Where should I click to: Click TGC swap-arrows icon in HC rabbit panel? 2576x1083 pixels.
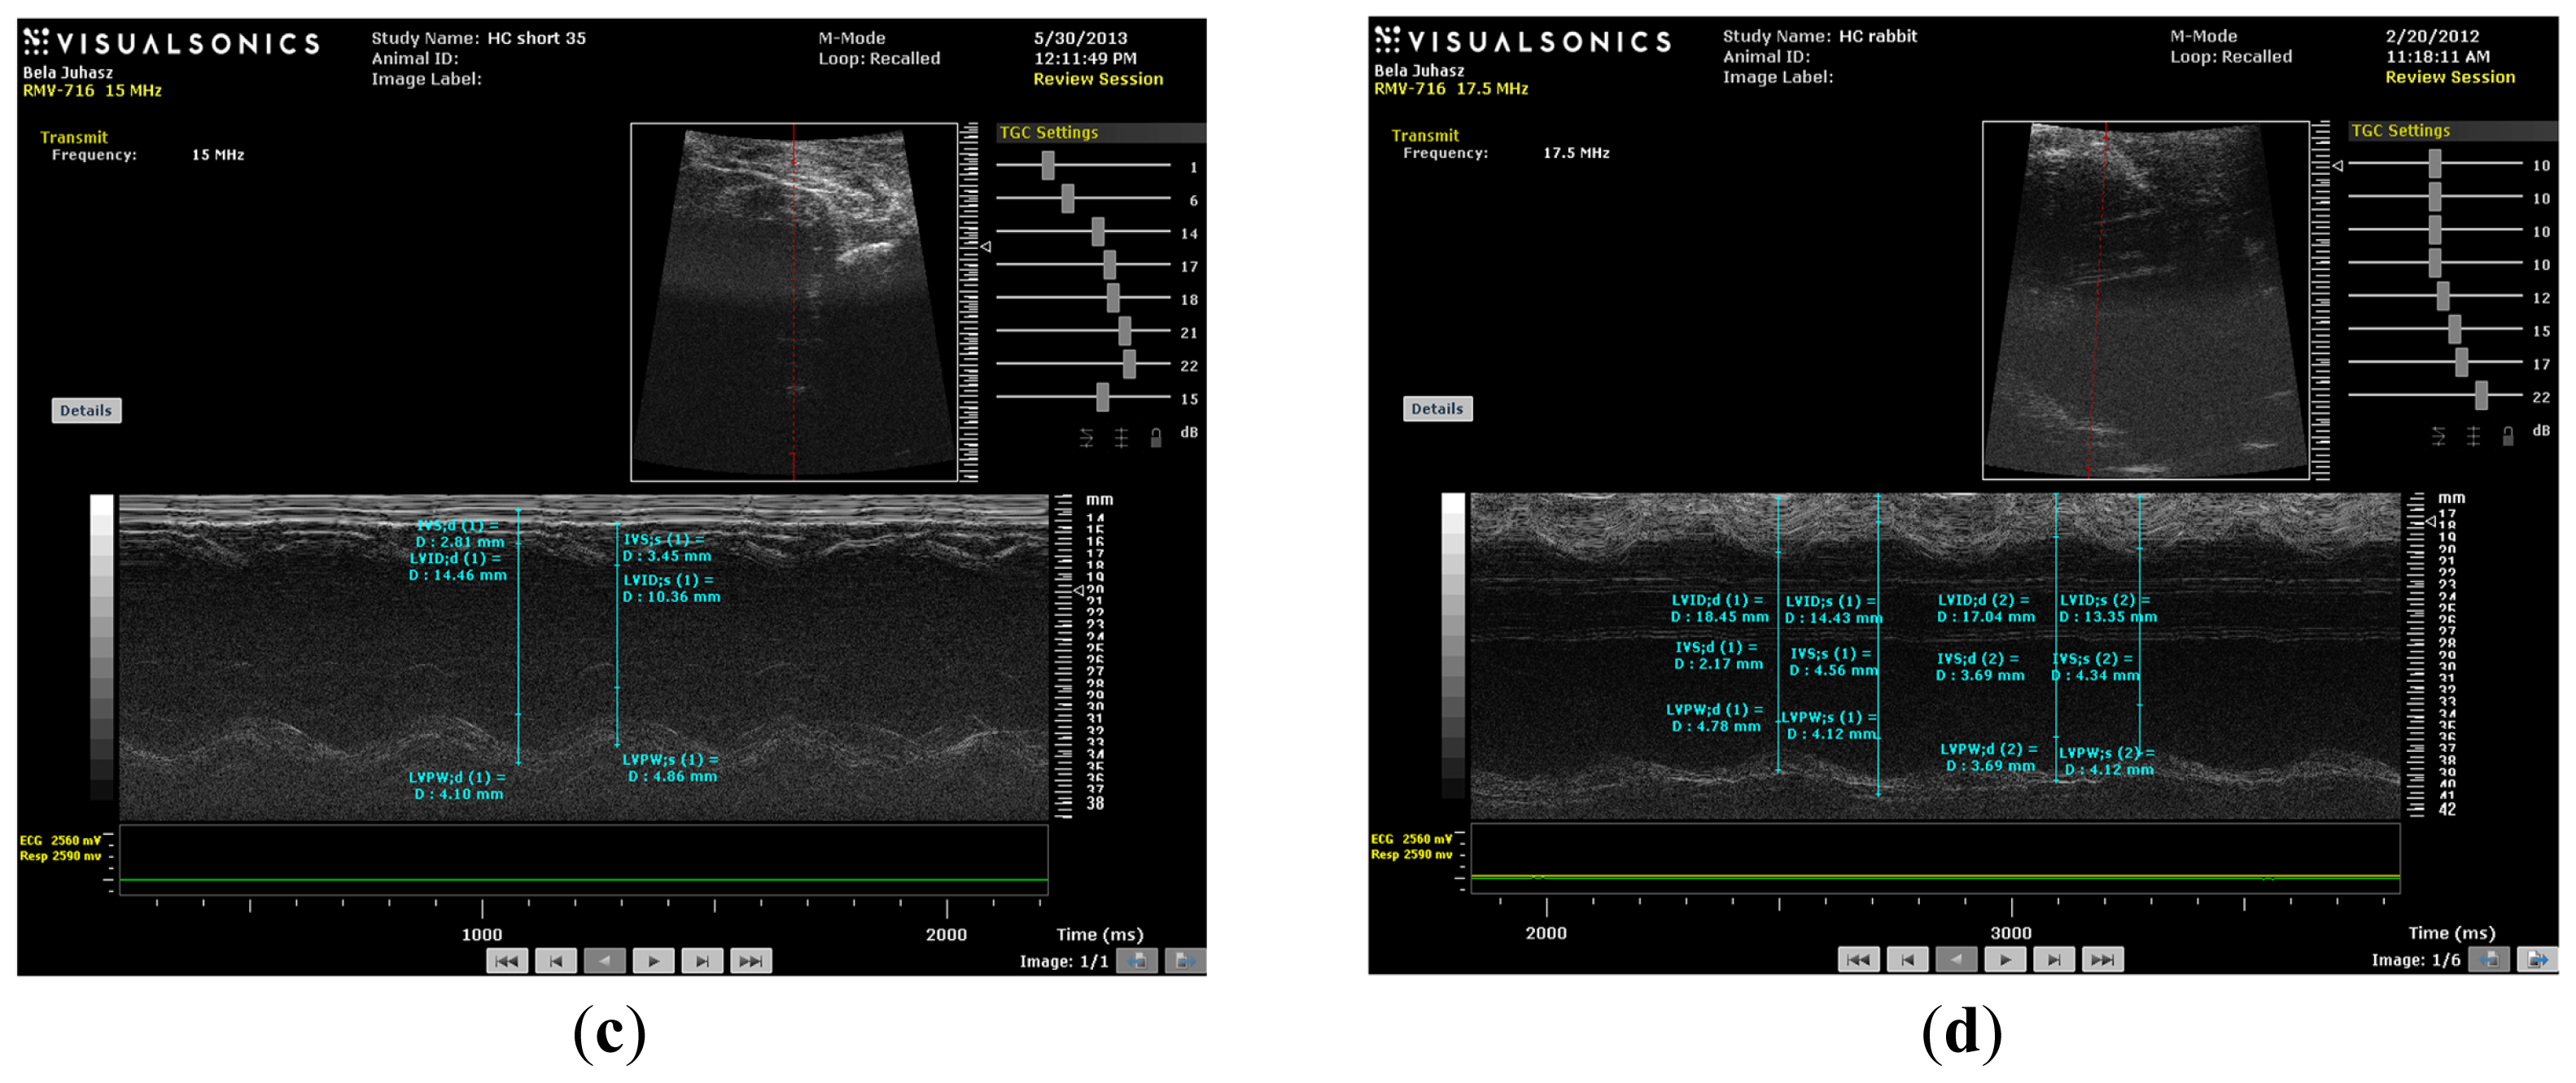point(2438,435)
